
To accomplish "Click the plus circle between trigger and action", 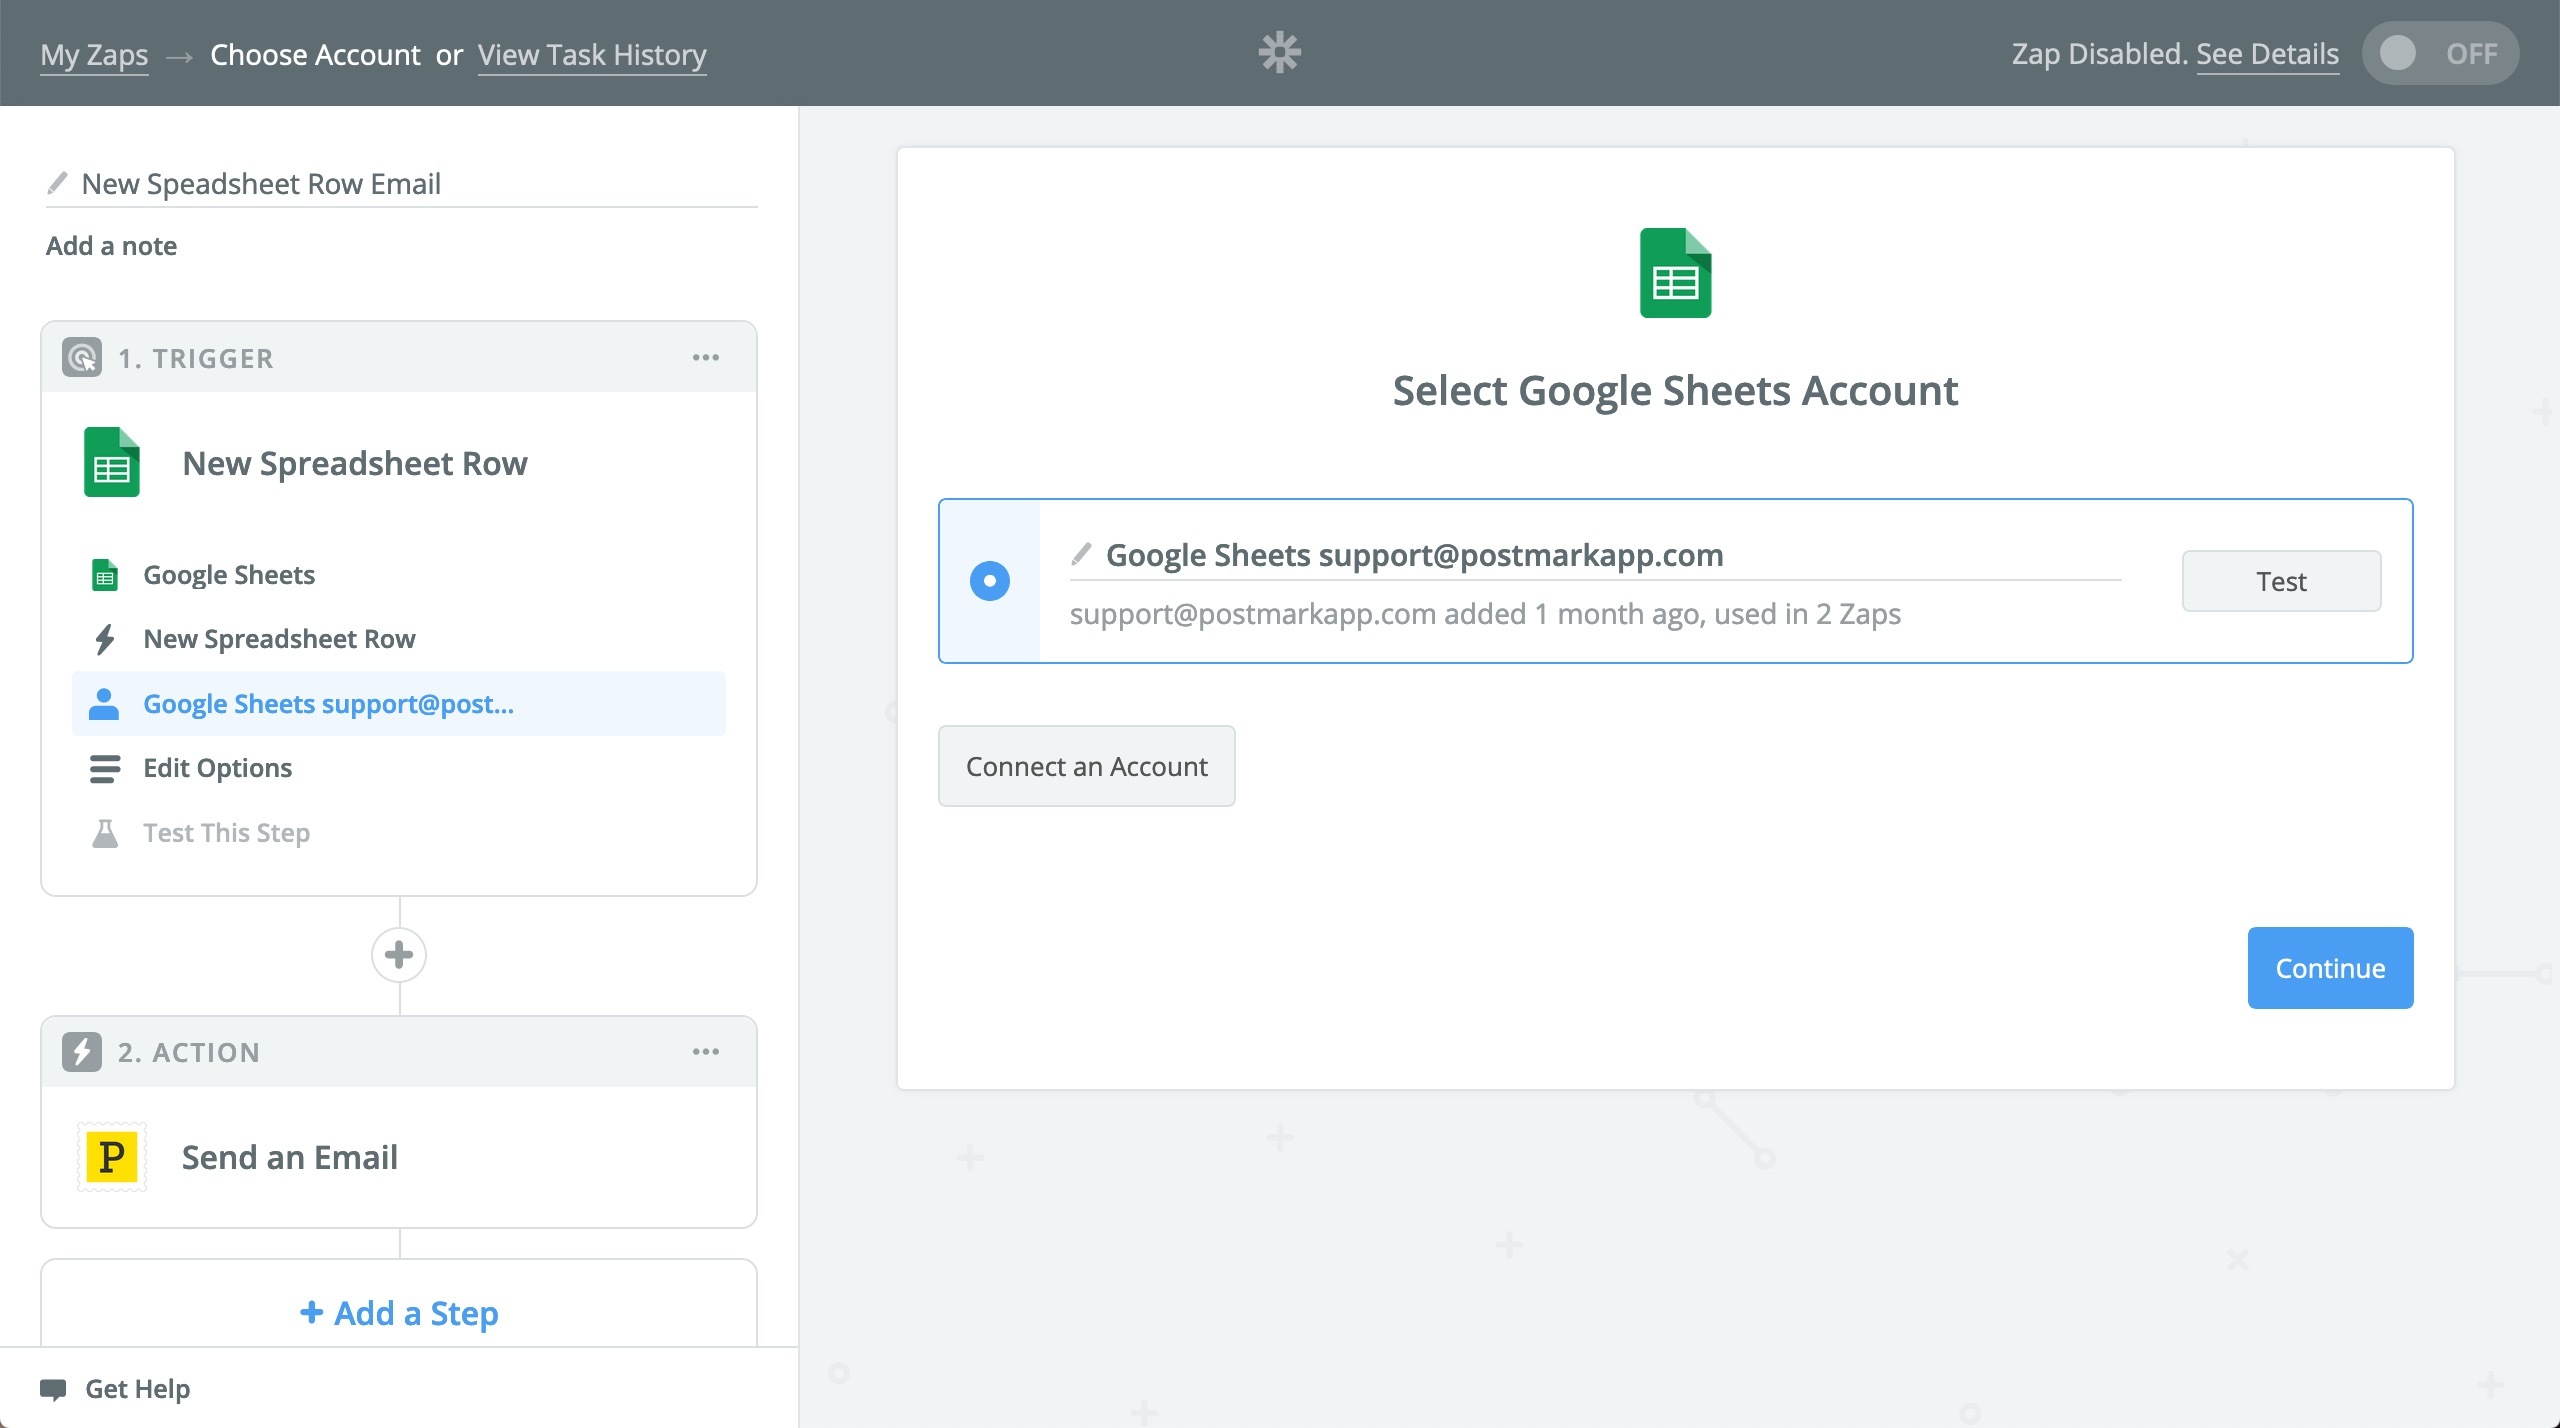I will coord(399,955).
